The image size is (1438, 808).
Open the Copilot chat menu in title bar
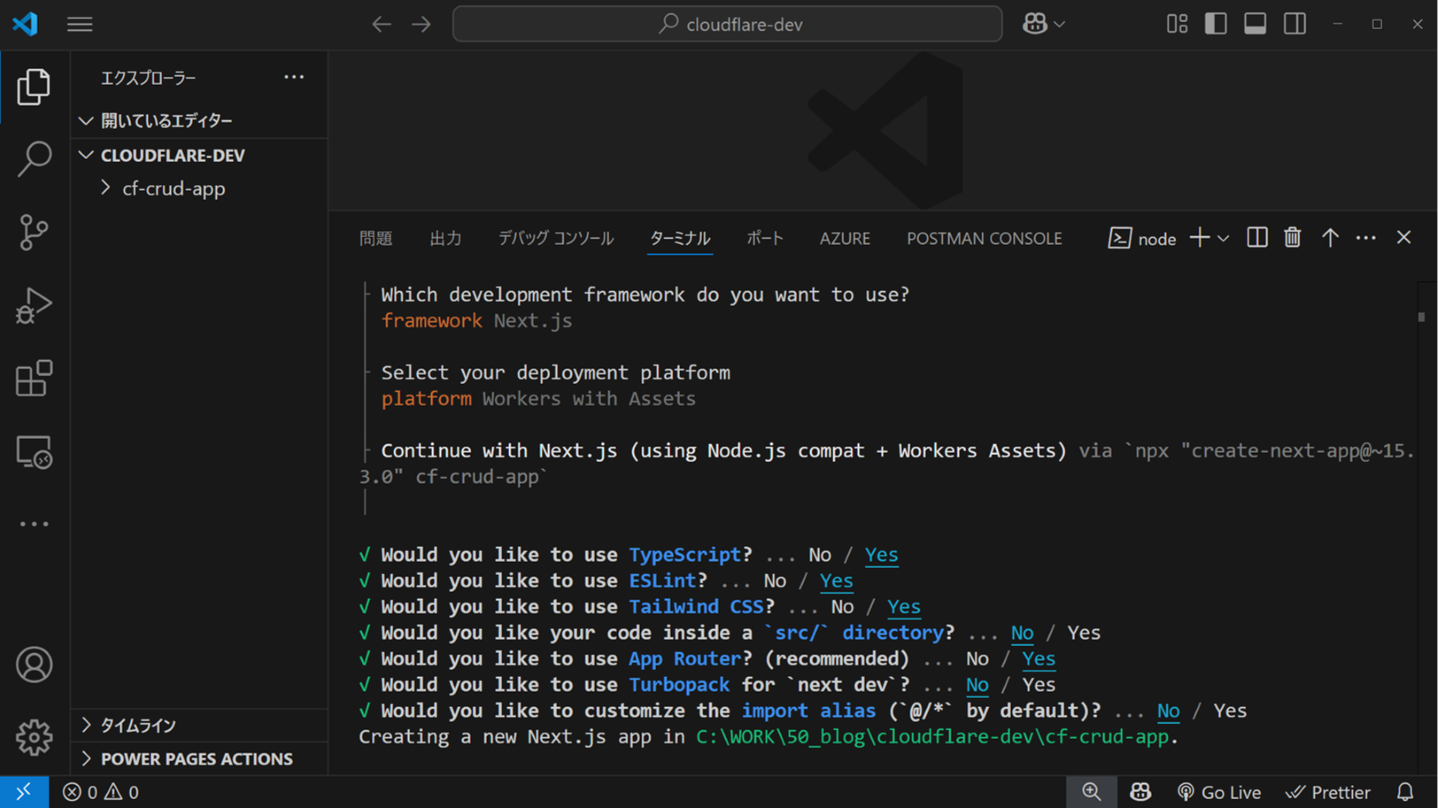(x=1043, y=24)
